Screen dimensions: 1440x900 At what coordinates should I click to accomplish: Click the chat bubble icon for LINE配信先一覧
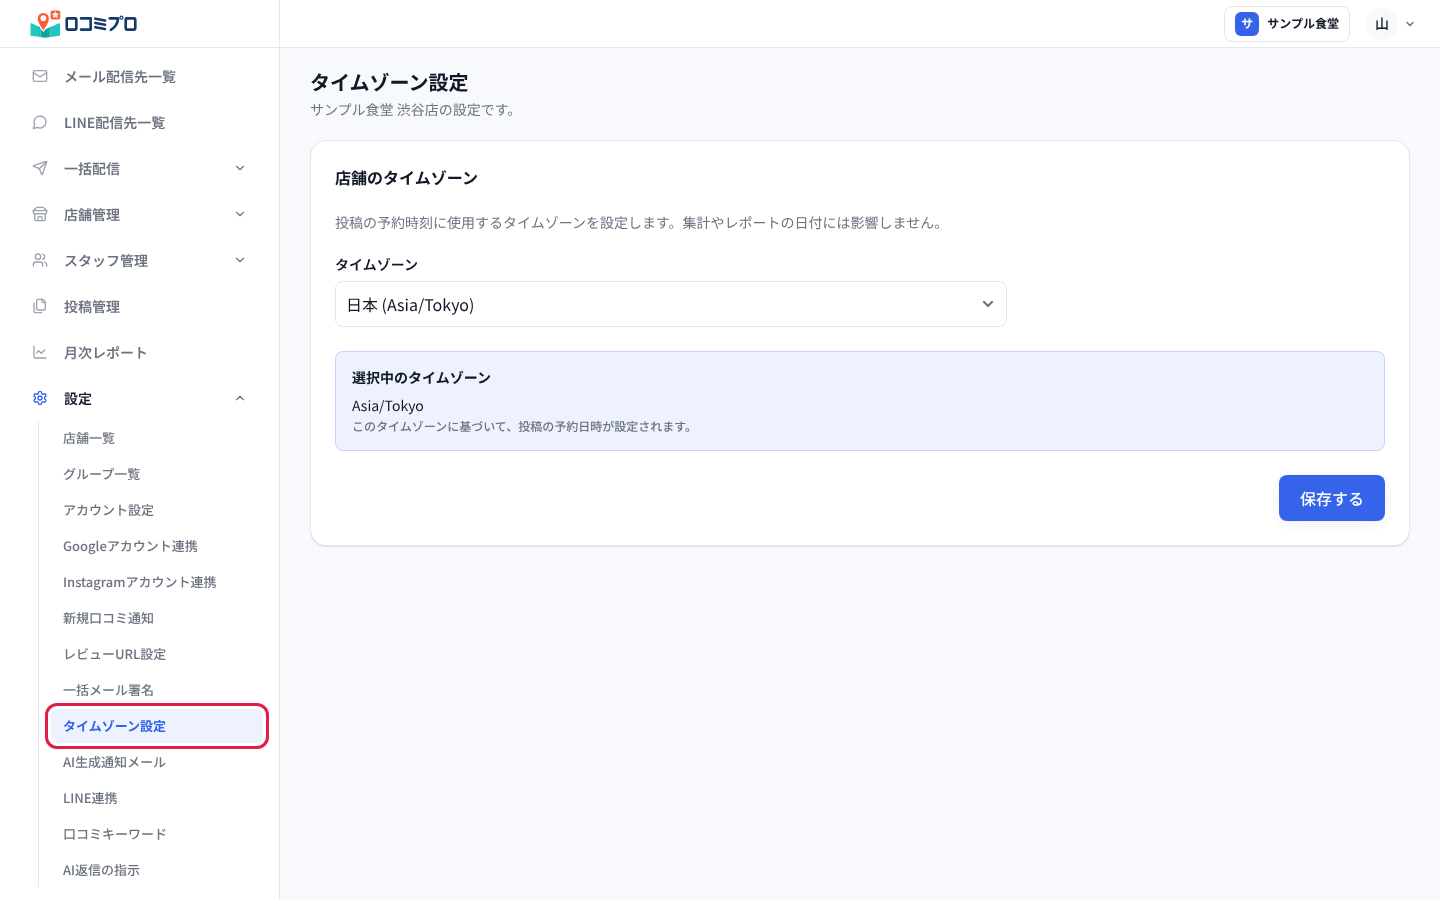click(x=40, y=122)
